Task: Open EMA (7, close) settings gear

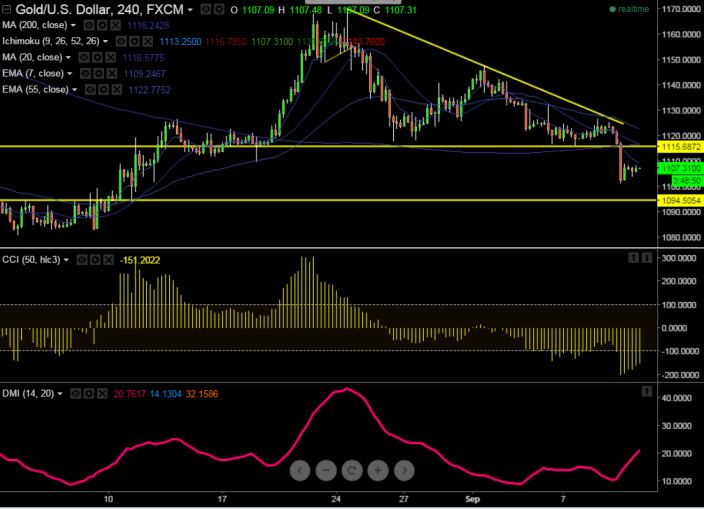Action: click(x=99, y=74)
